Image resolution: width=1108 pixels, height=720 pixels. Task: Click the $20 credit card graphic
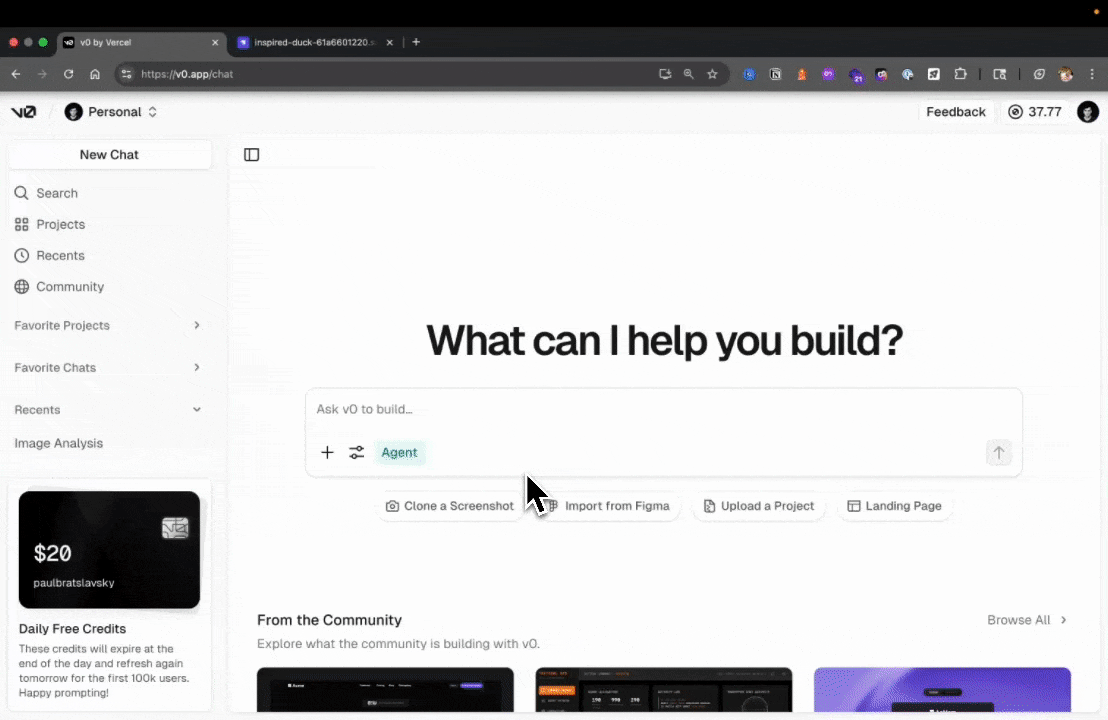(109, 550)
